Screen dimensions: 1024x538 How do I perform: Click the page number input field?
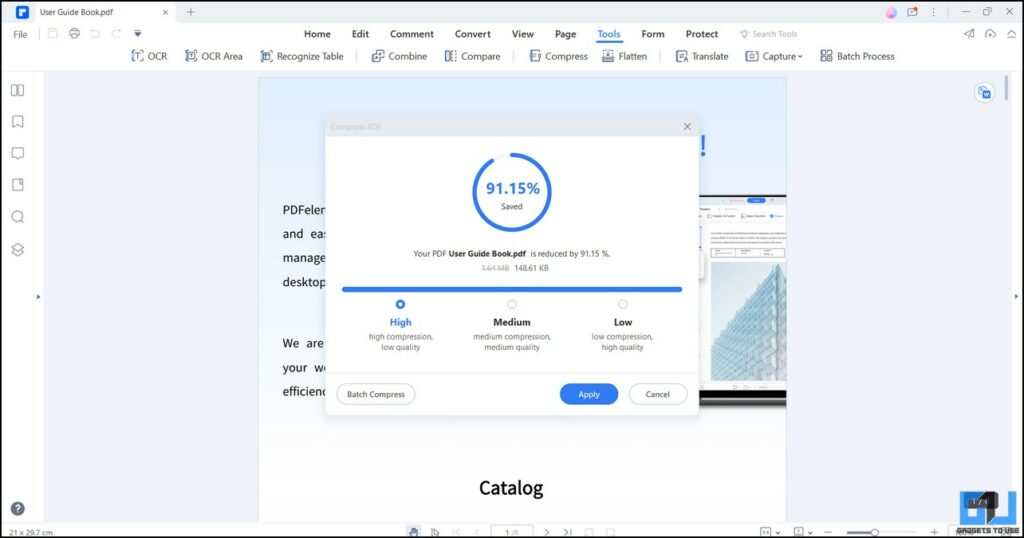point(511,532)
